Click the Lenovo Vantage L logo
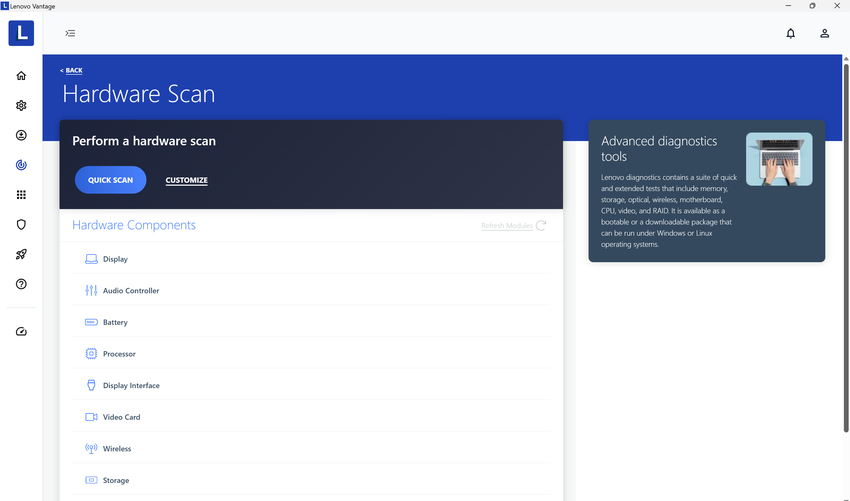 click(21, 33)
